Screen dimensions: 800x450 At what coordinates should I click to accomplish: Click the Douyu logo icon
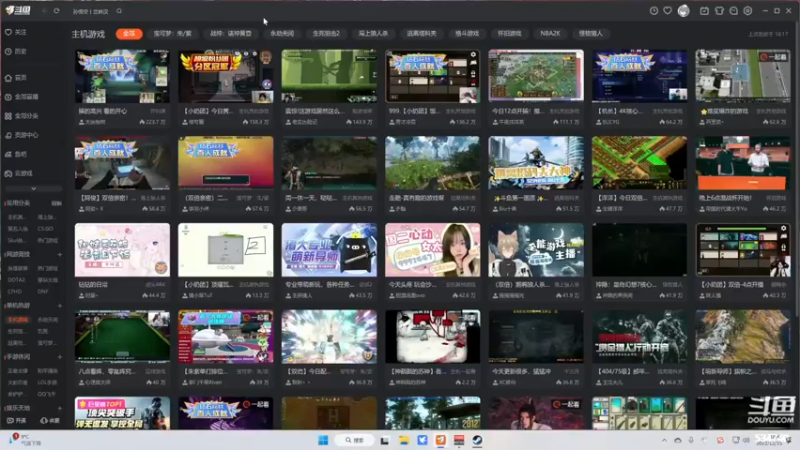(18, 10)
